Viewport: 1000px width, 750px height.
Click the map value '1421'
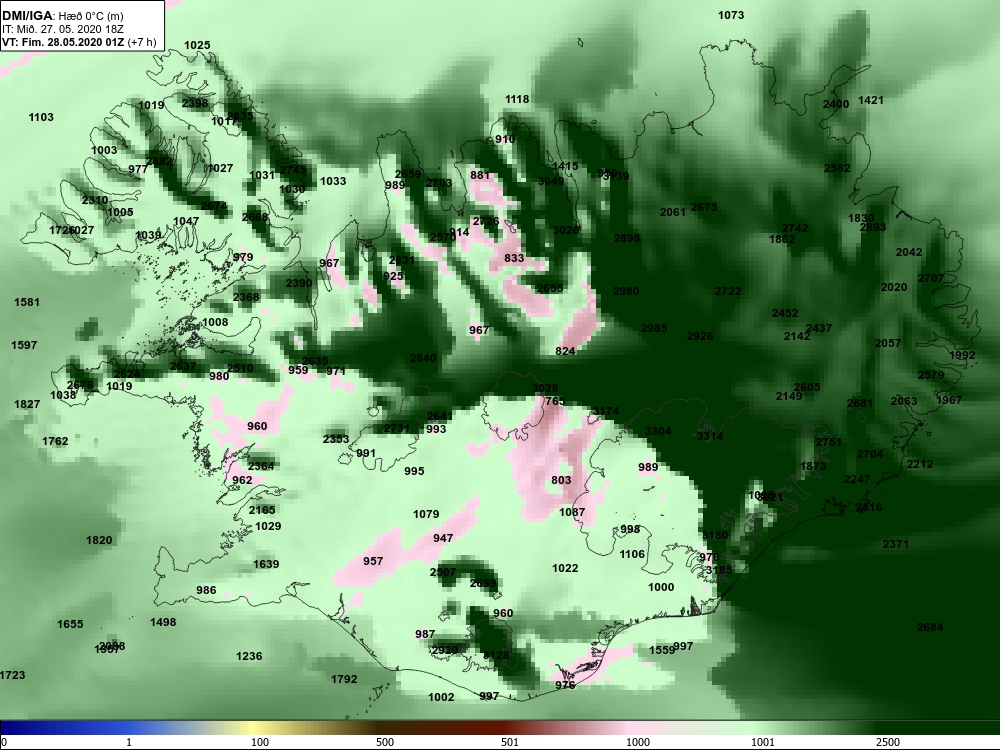coord(871,100)
